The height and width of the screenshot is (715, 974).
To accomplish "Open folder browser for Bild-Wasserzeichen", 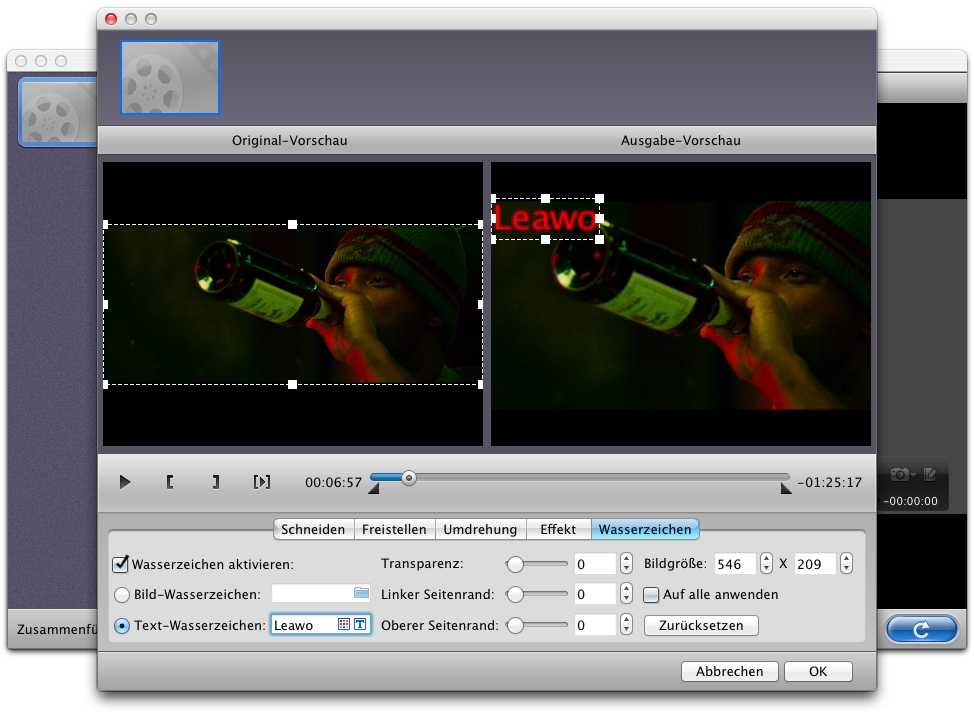I will [x=361, y=594].
